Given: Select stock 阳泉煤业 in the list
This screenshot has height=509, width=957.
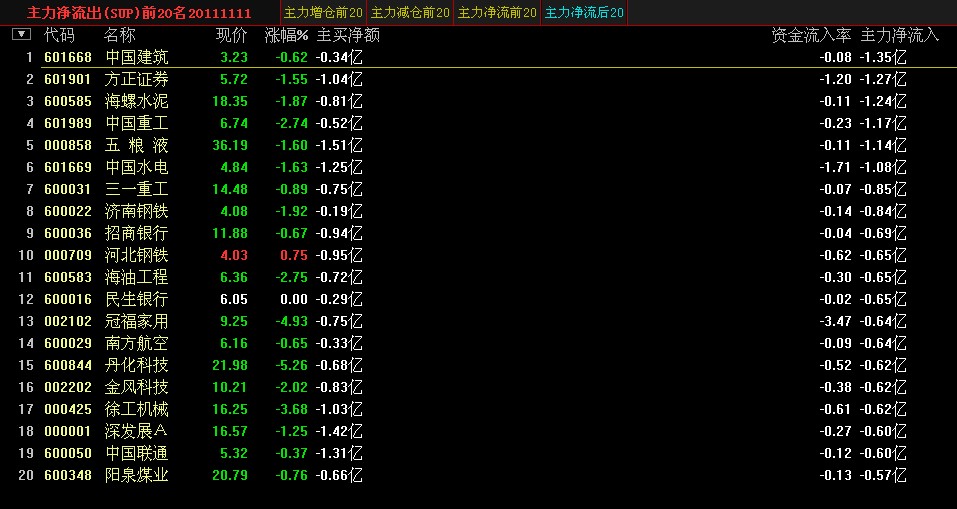Looking at the screenshot, I should 137,475.
